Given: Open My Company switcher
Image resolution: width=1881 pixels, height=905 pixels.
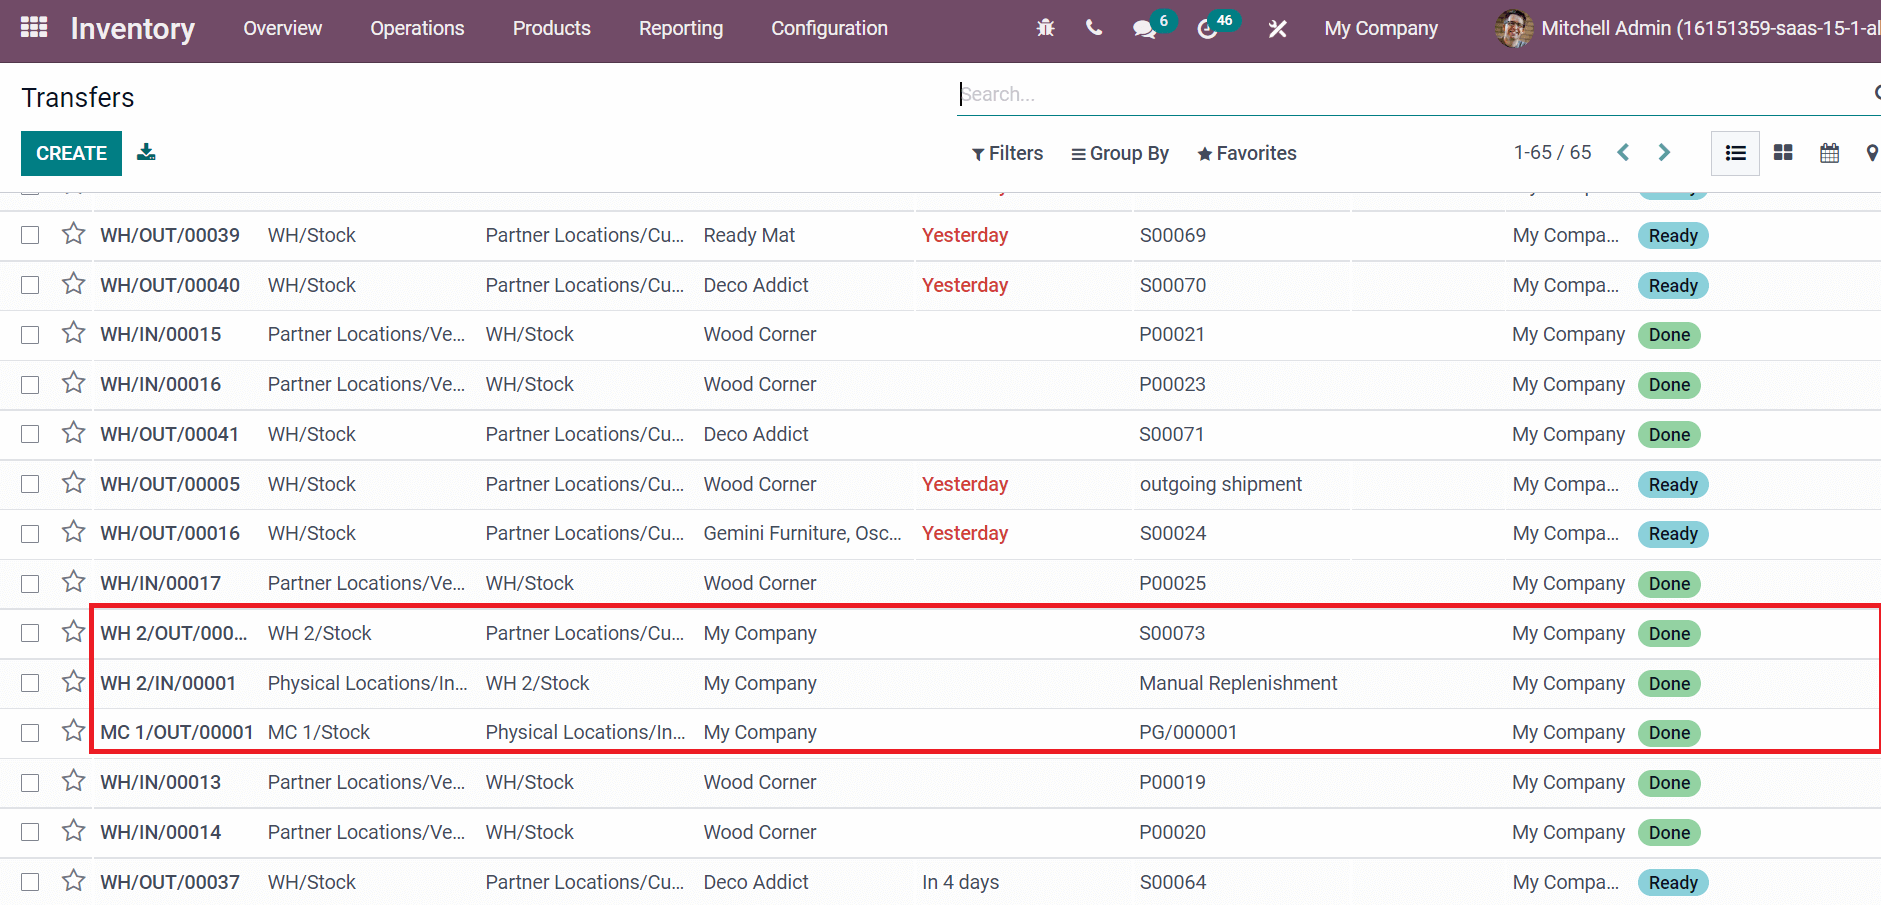Looking at the screenshot, I should pos(1381,29).
